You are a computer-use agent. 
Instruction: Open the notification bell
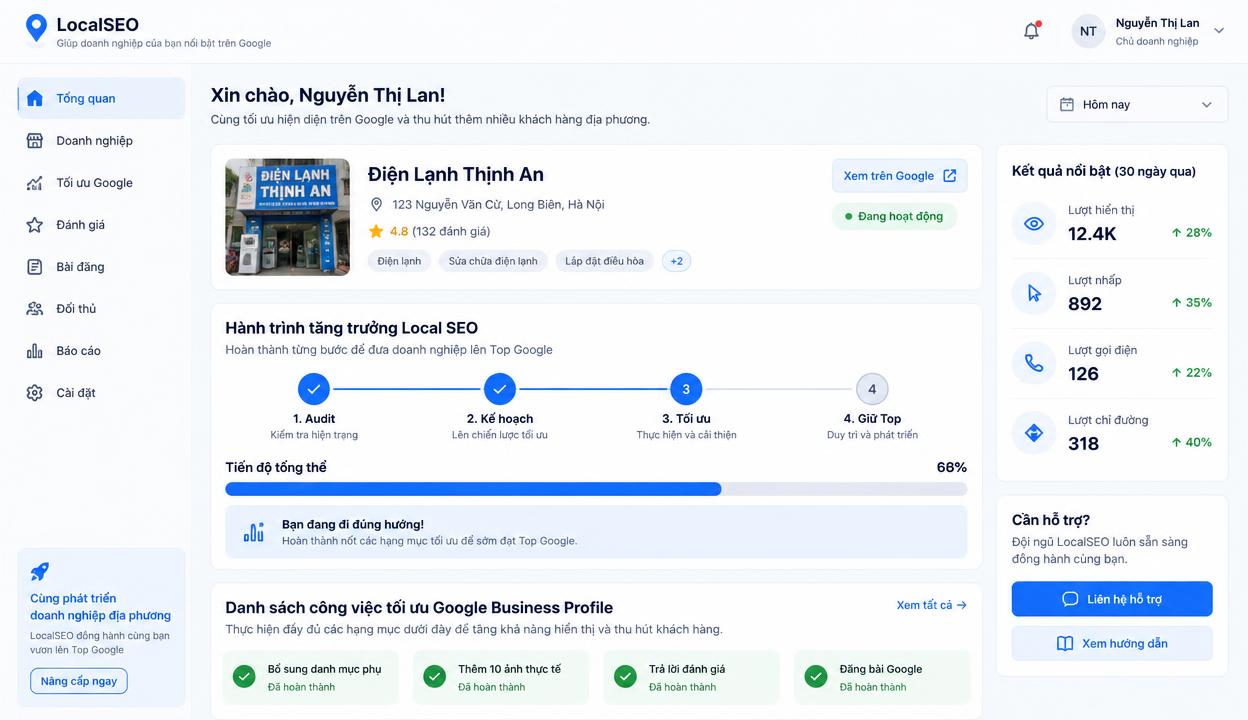(1032, 31)
